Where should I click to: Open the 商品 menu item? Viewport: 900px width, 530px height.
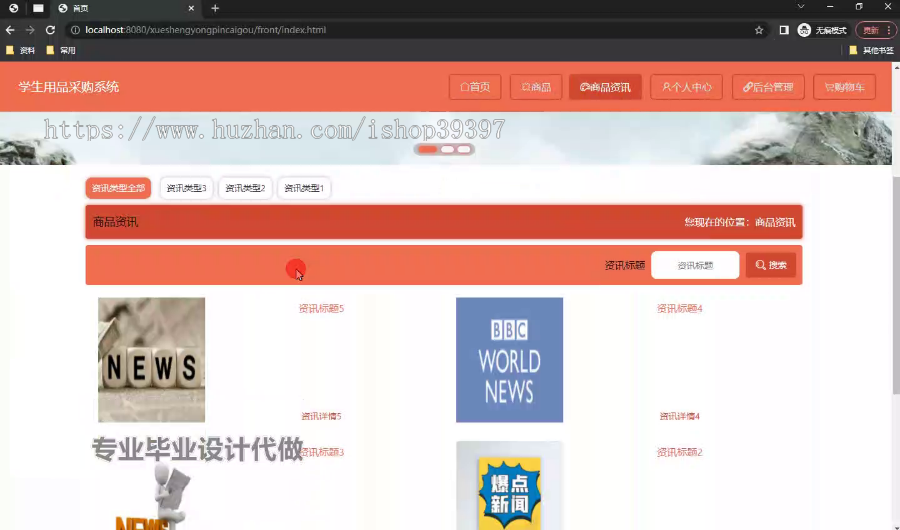536,87
